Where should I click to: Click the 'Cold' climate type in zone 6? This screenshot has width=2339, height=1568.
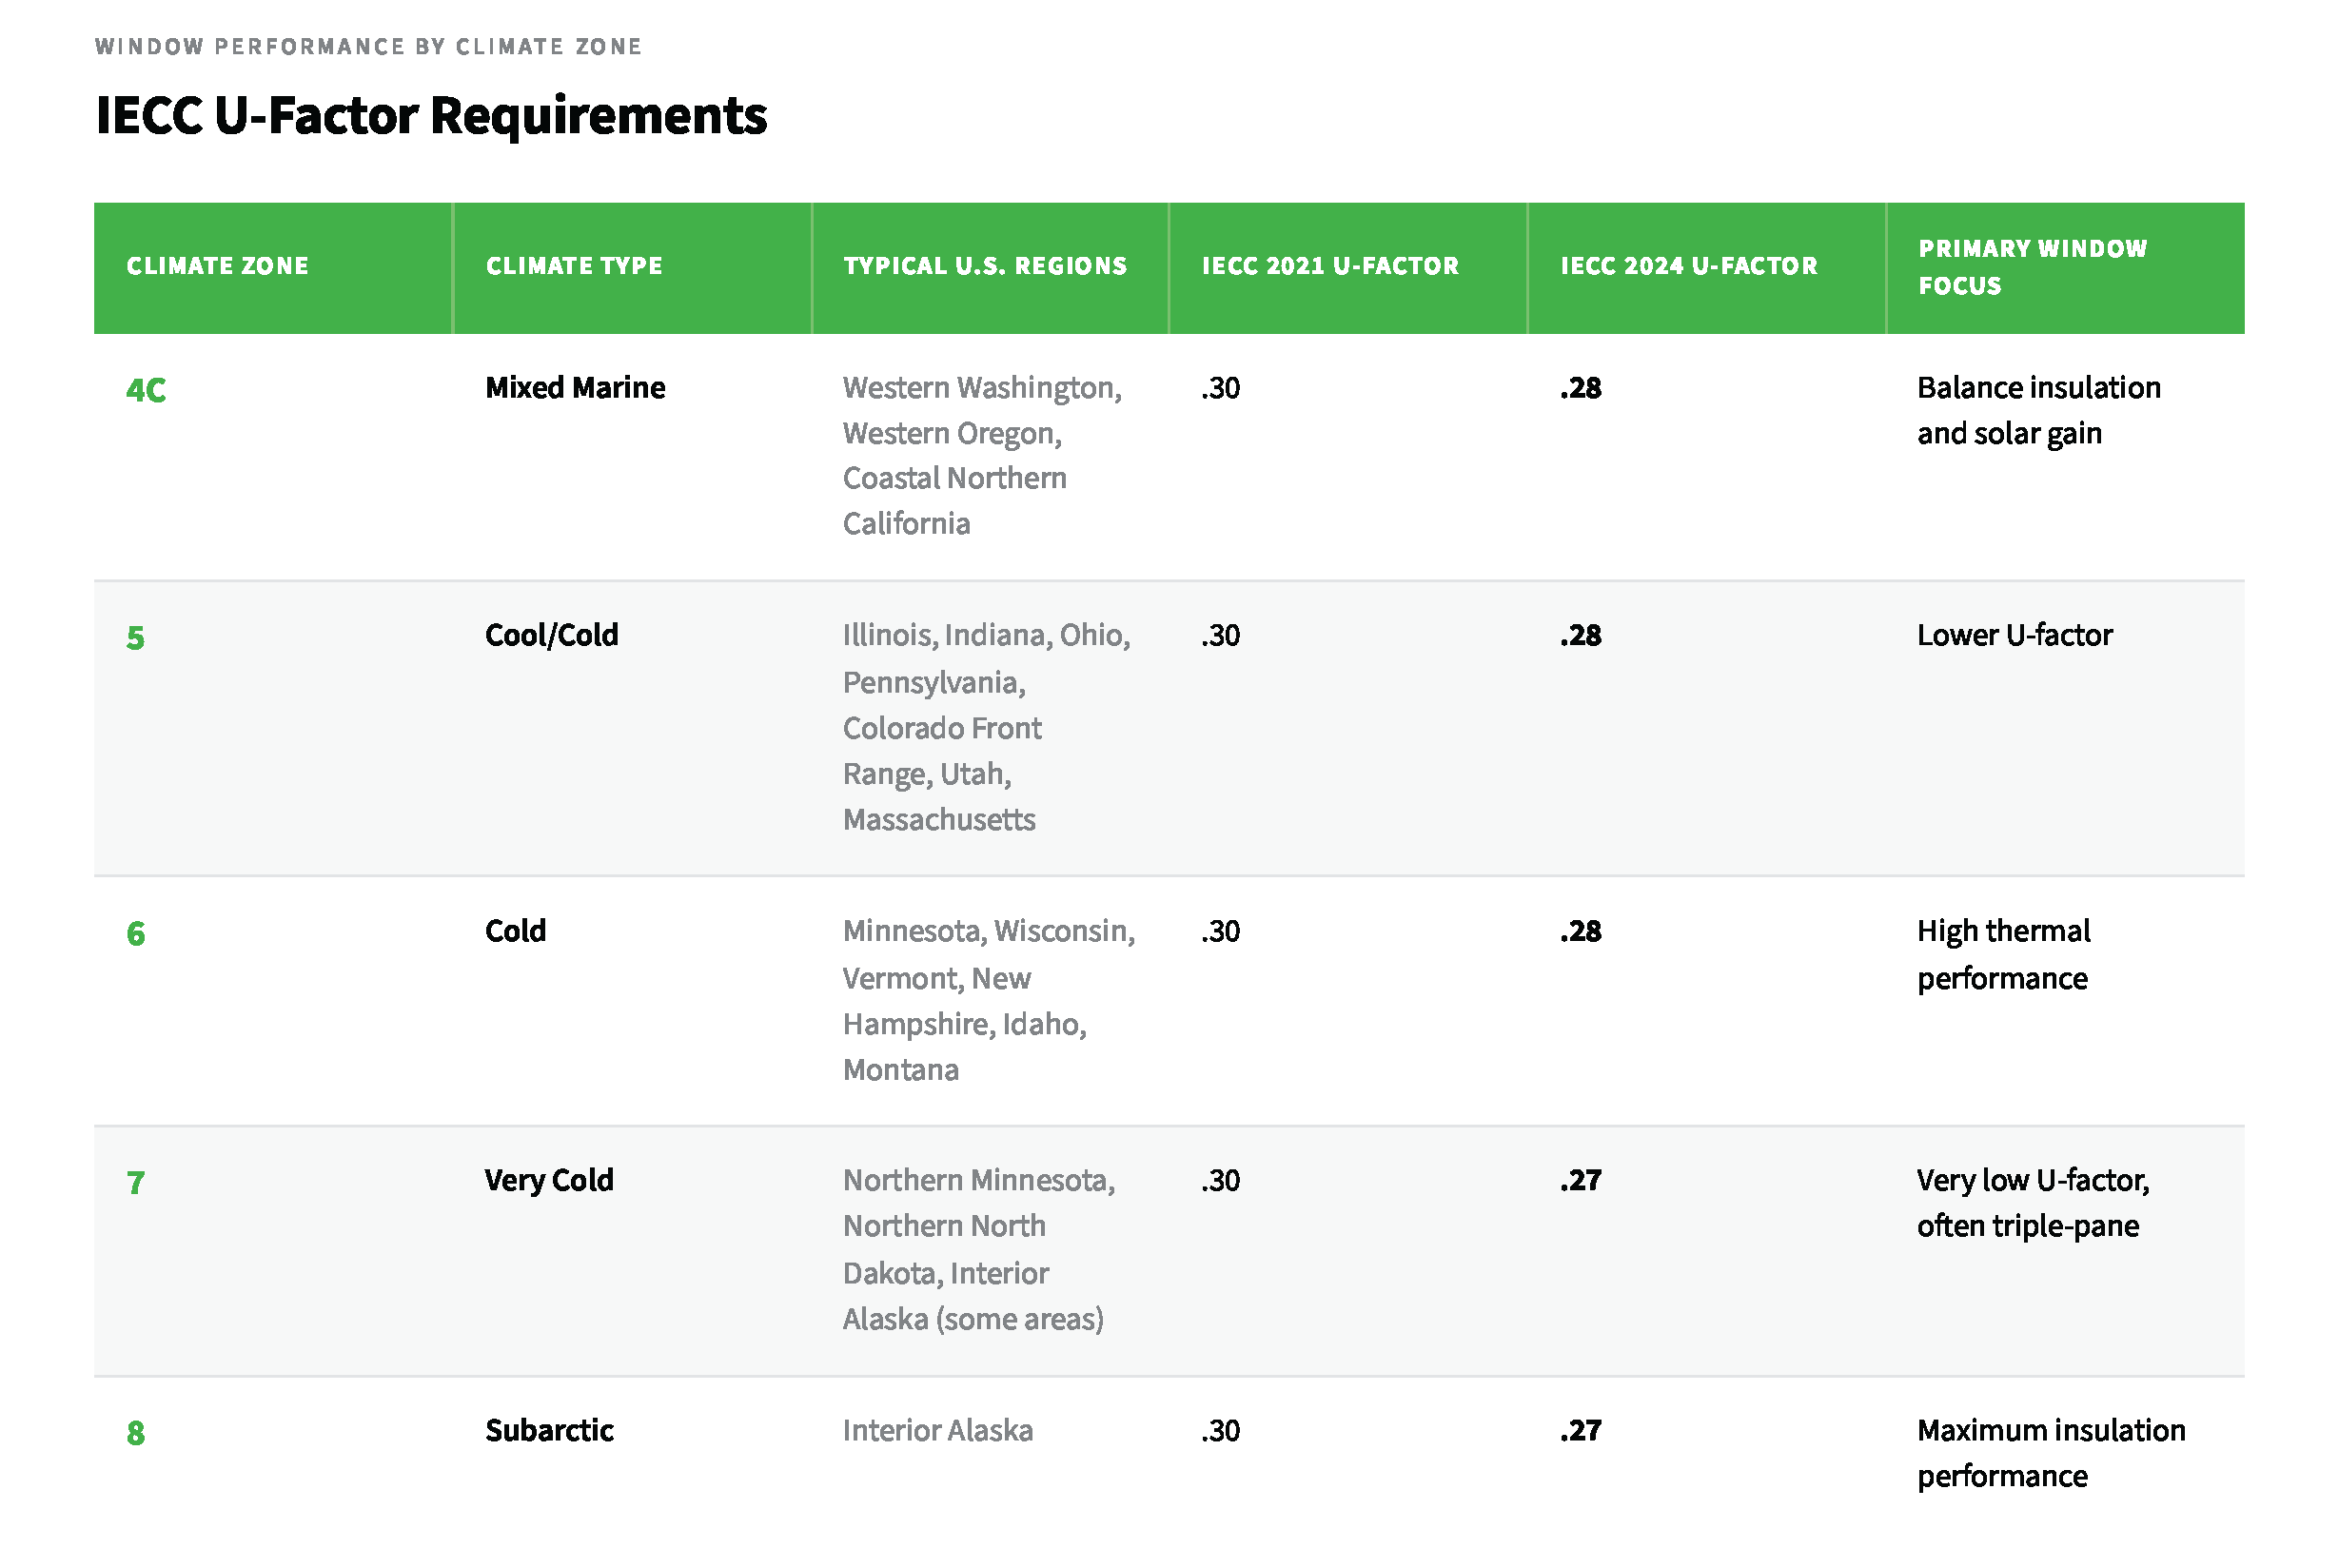(x=515, y=932)
